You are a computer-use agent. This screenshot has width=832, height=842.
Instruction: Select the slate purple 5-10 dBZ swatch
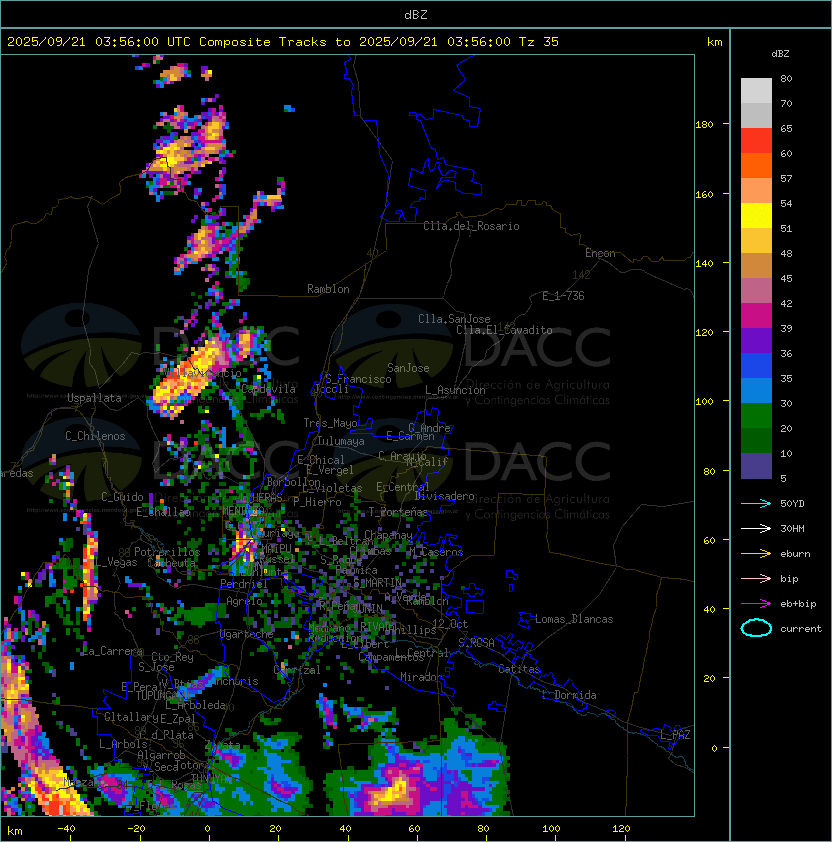tap(756, 466)
